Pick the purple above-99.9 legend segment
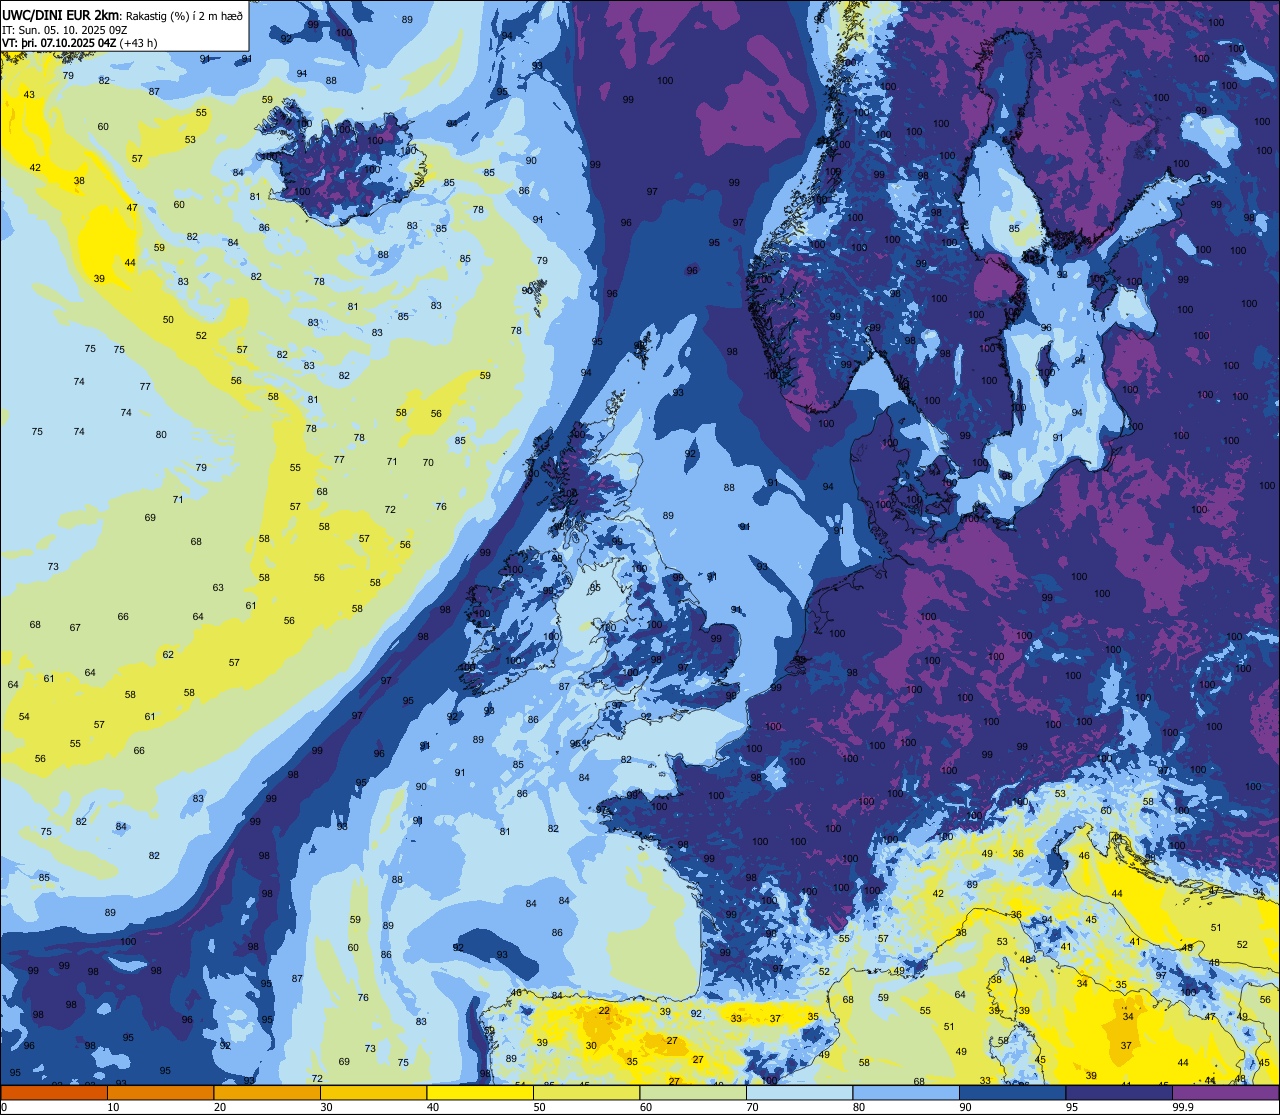1280x1115 pixels. pos(1225,1093)
